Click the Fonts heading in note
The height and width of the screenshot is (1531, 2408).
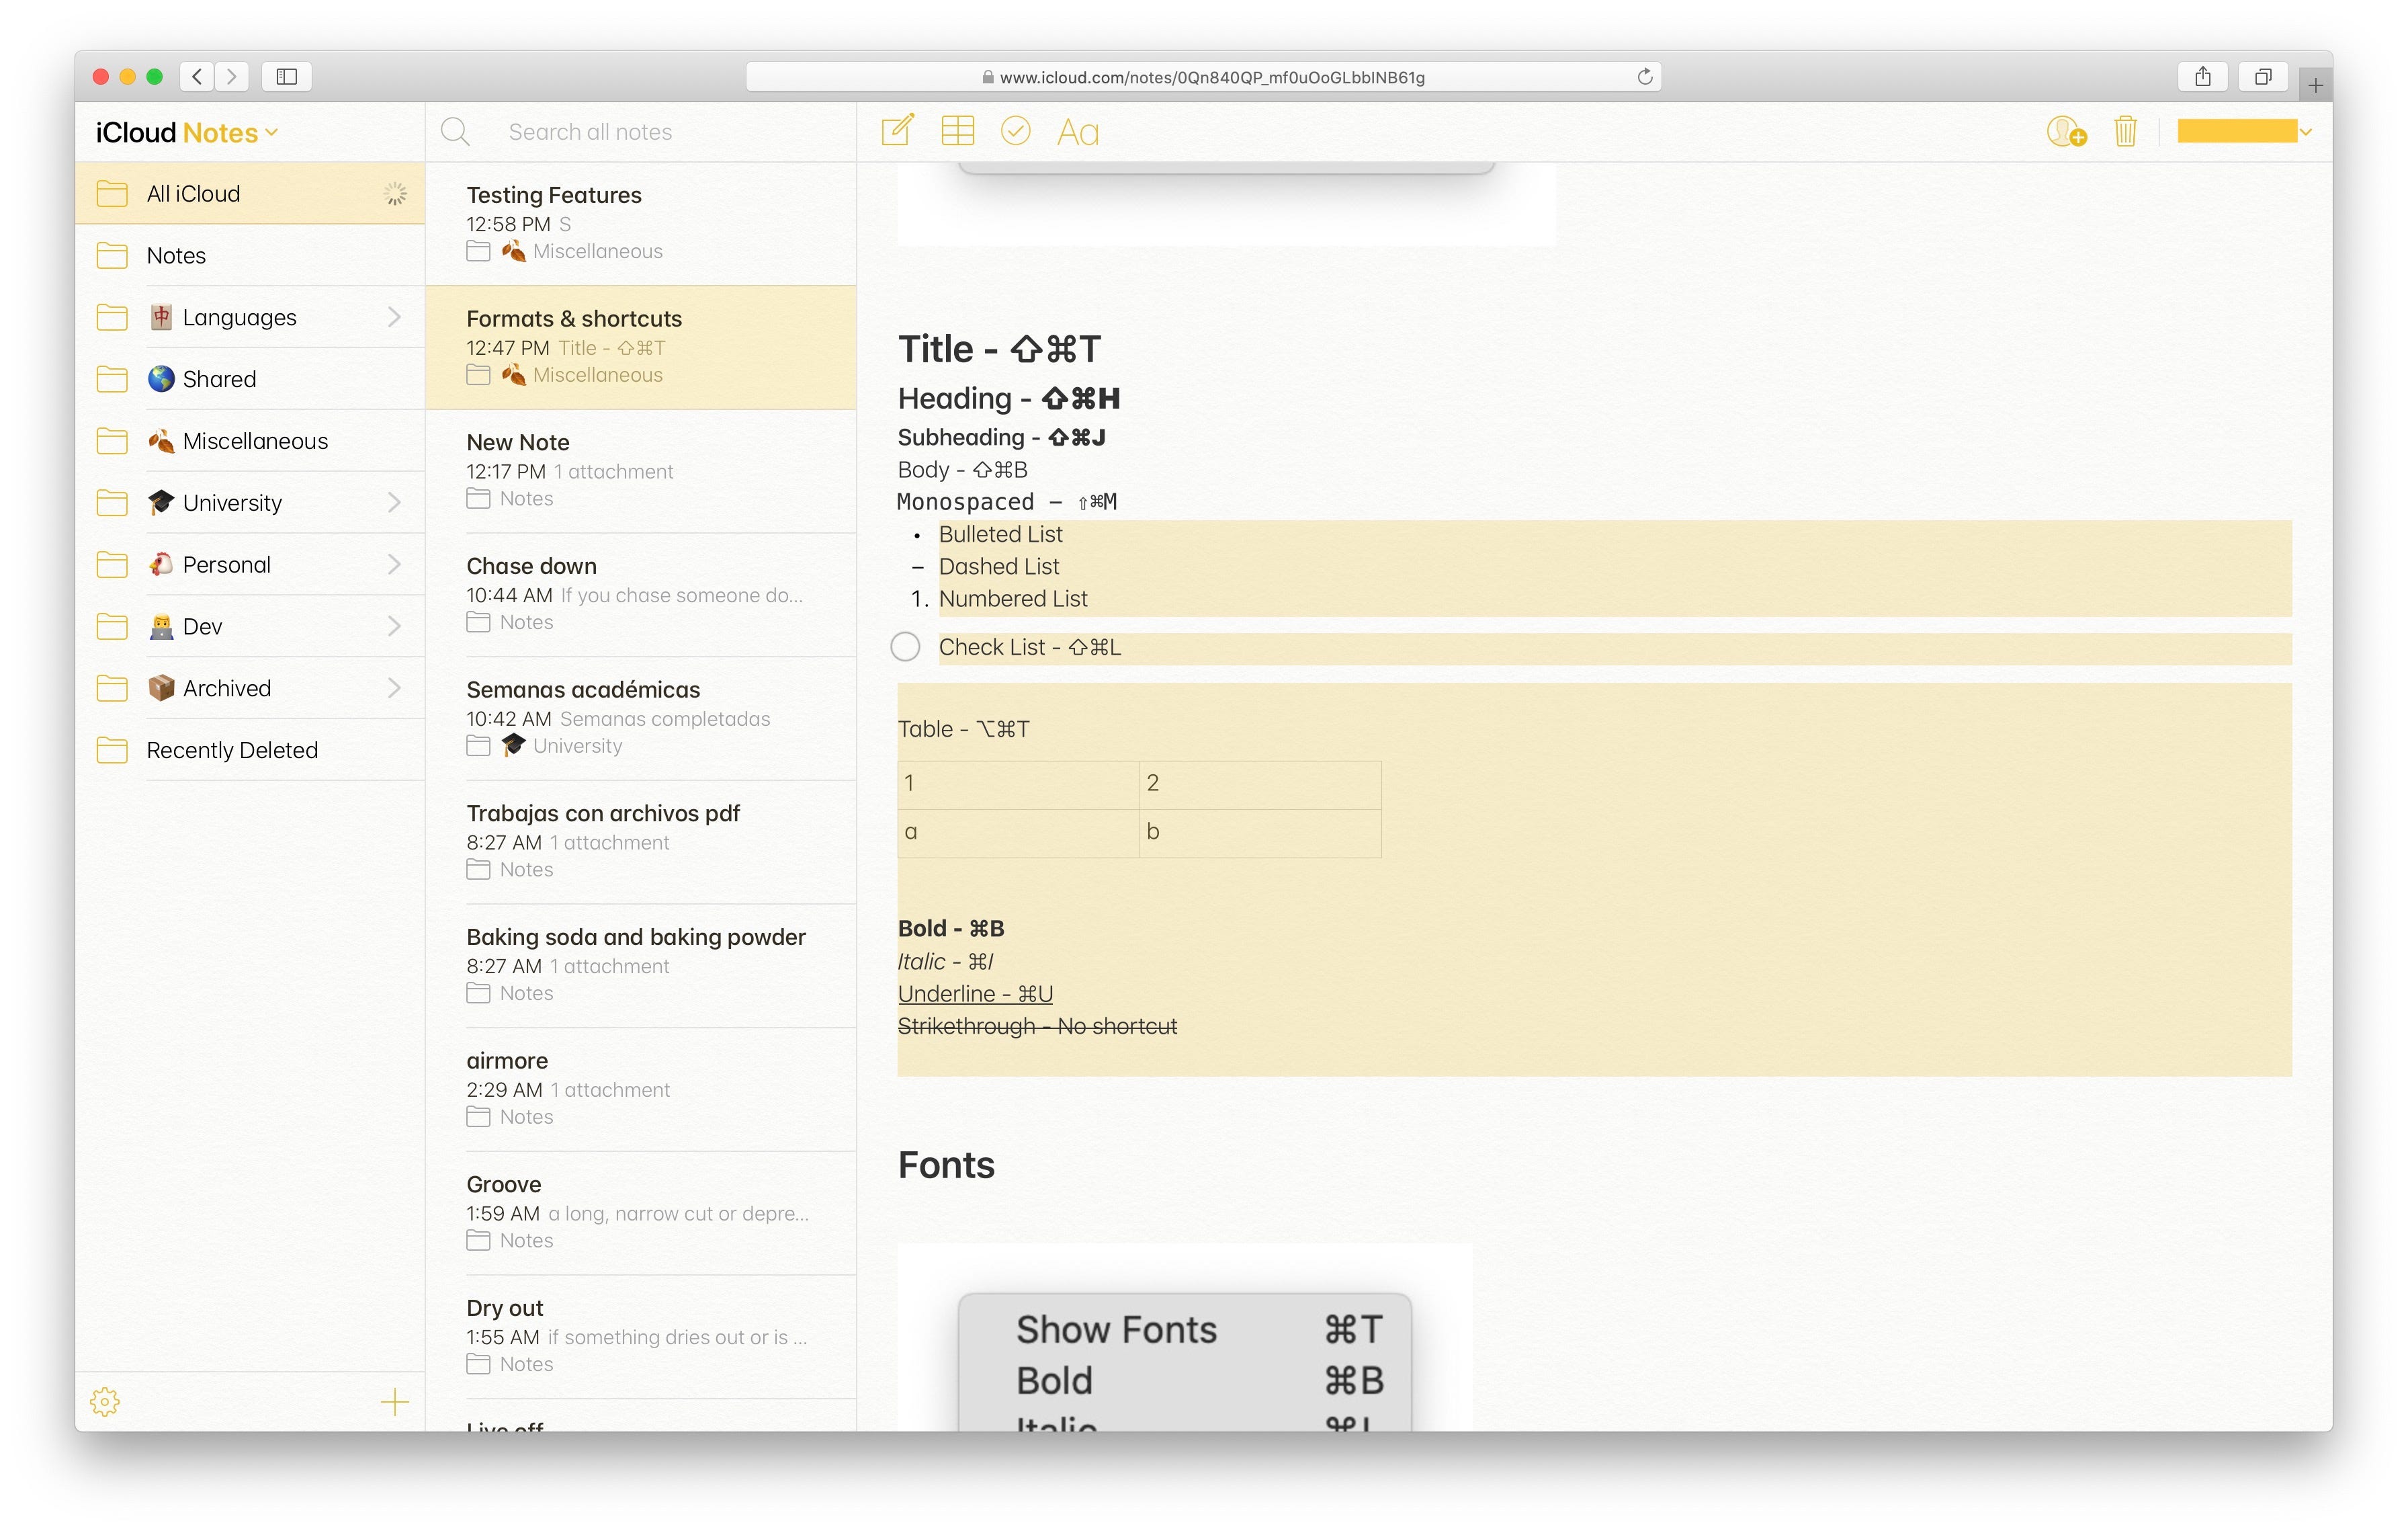(946, 1165)
